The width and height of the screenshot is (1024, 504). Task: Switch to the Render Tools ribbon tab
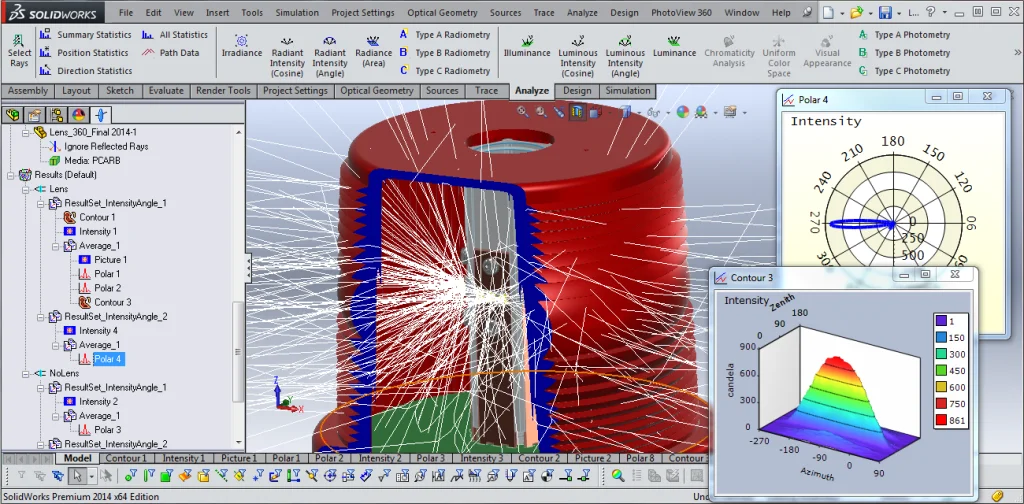(223, 91)
